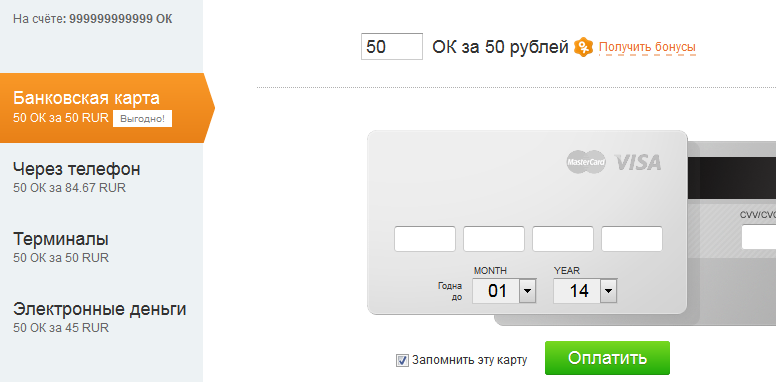
Task: Click the green "Оплатить" button
Action: [607, 358]
